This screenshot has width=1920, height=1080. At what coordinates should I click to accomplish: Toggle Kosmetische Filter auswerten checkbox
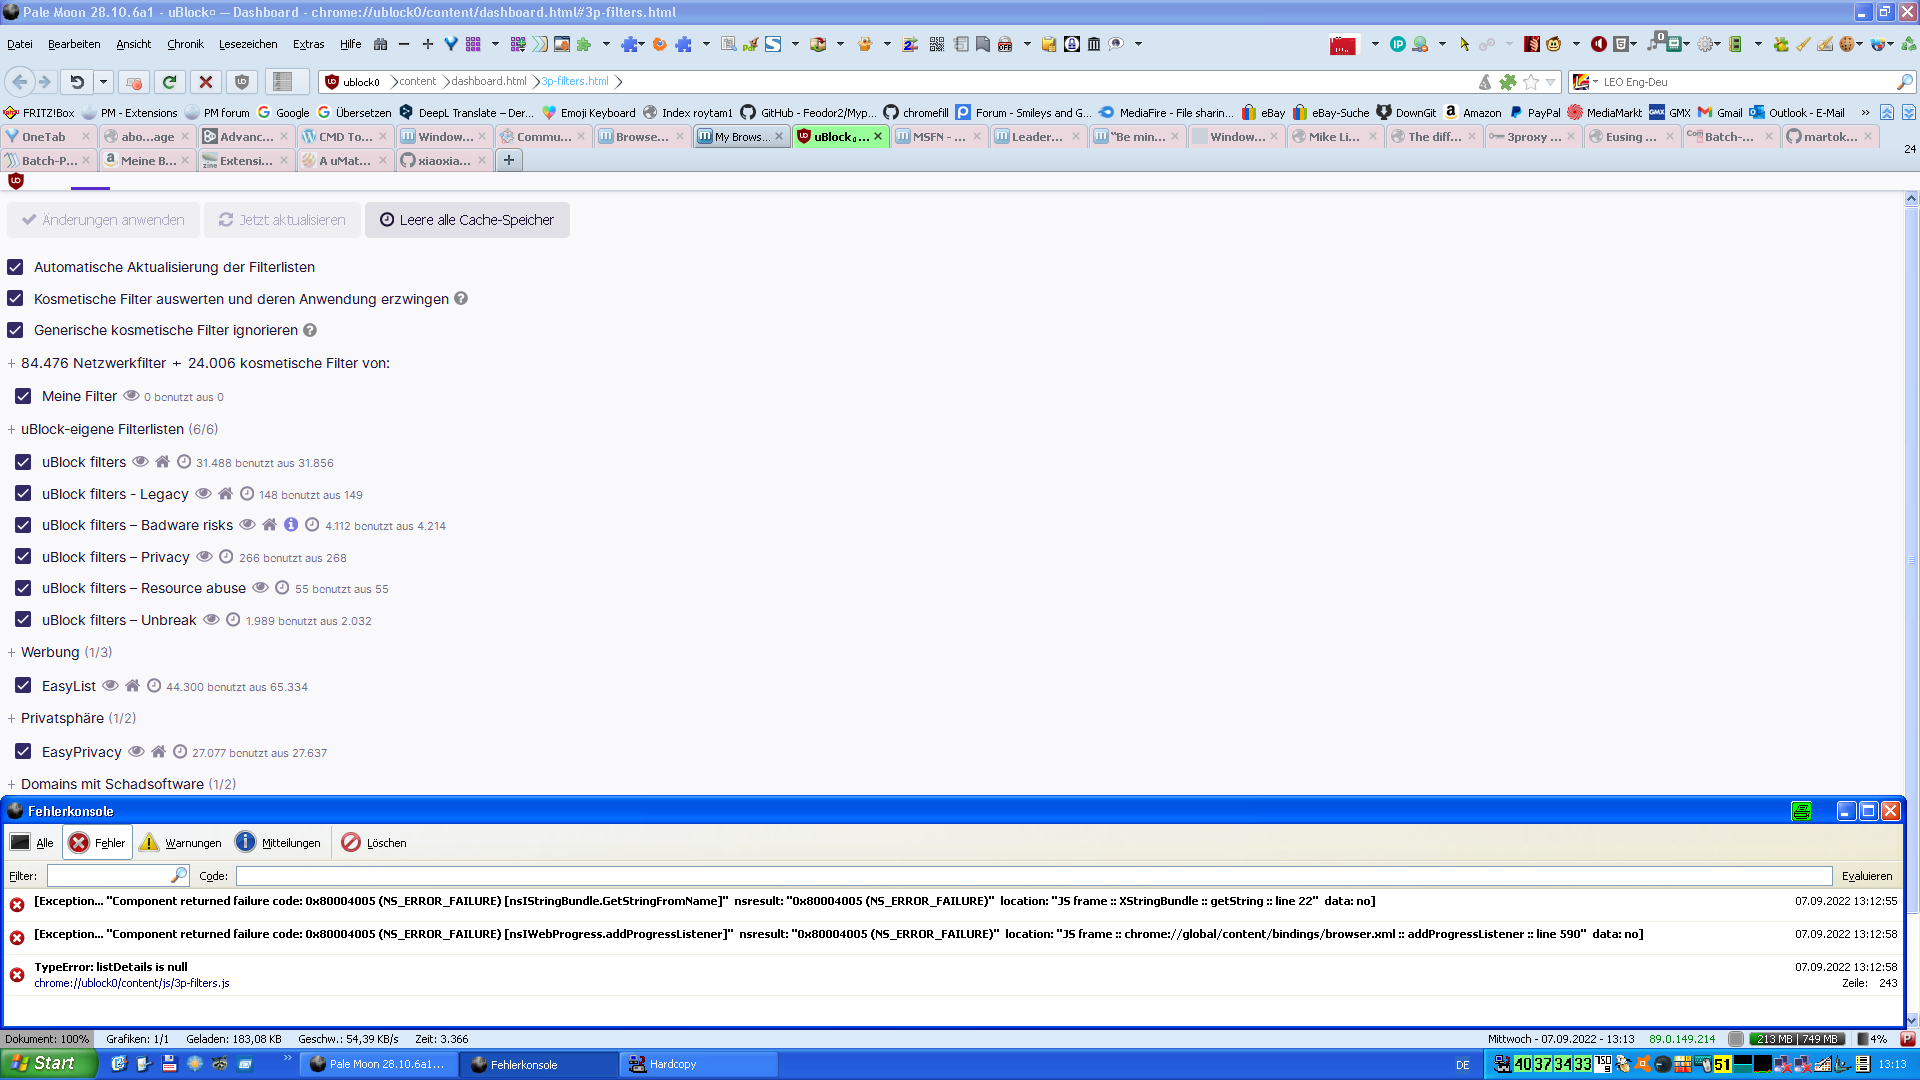coord(15,298)
